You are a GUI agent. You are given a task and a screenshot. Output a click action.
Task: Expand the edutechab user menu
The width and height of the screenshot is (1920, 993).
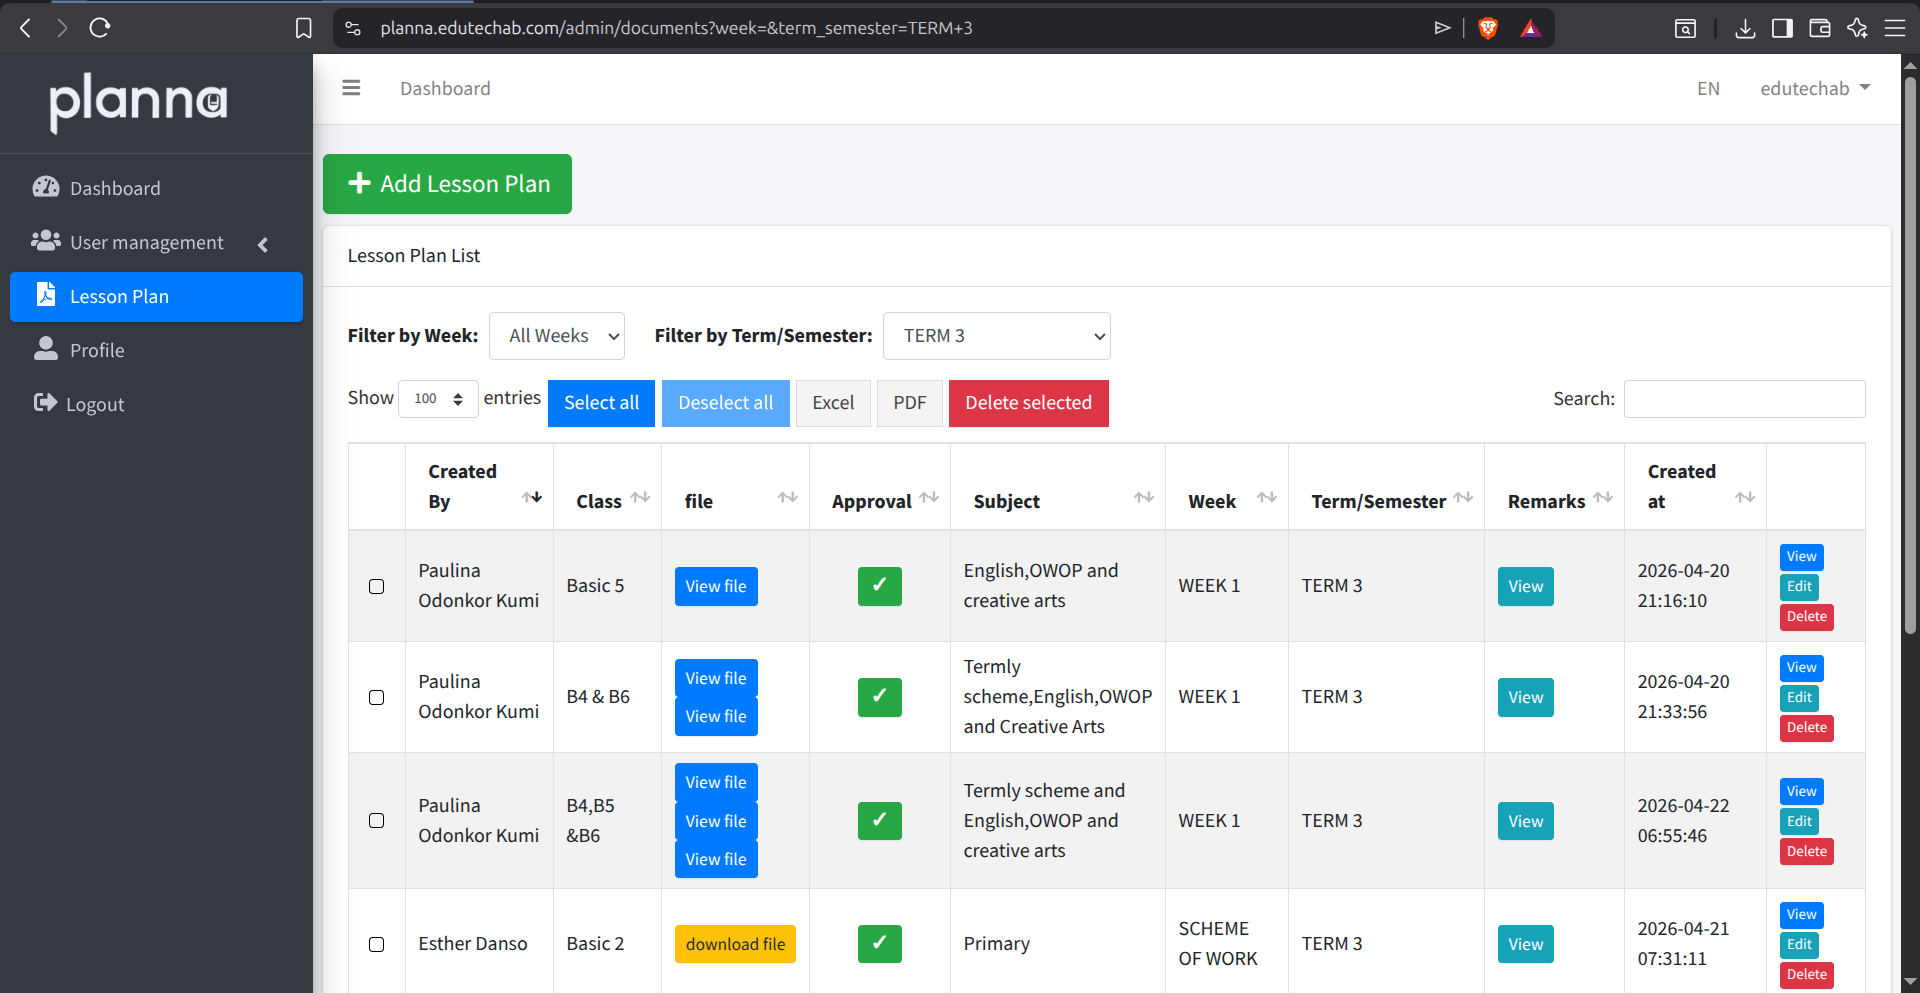click(1815, 88)
